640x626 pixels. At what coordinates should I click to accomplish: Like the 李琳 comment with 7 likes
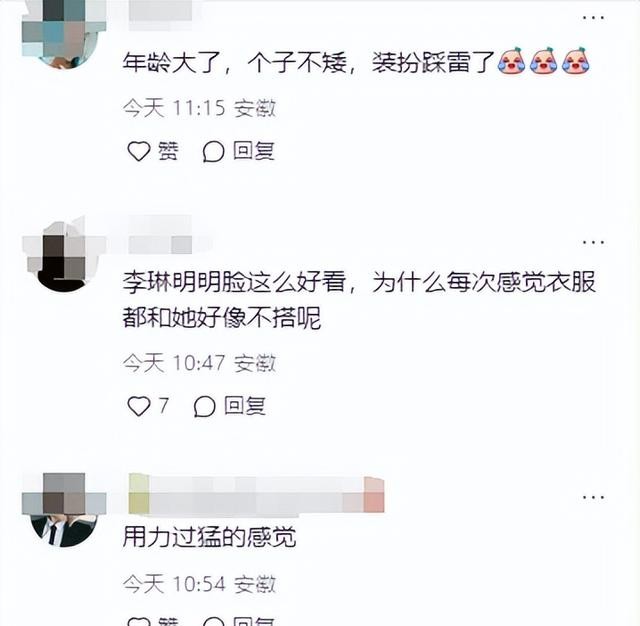coord(139,406)
